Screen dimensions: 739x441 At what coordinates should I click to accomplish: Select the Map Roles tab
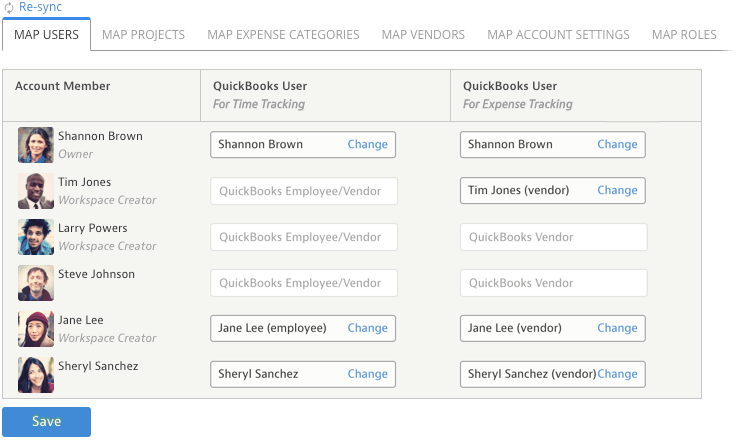[x=684, y=35]
